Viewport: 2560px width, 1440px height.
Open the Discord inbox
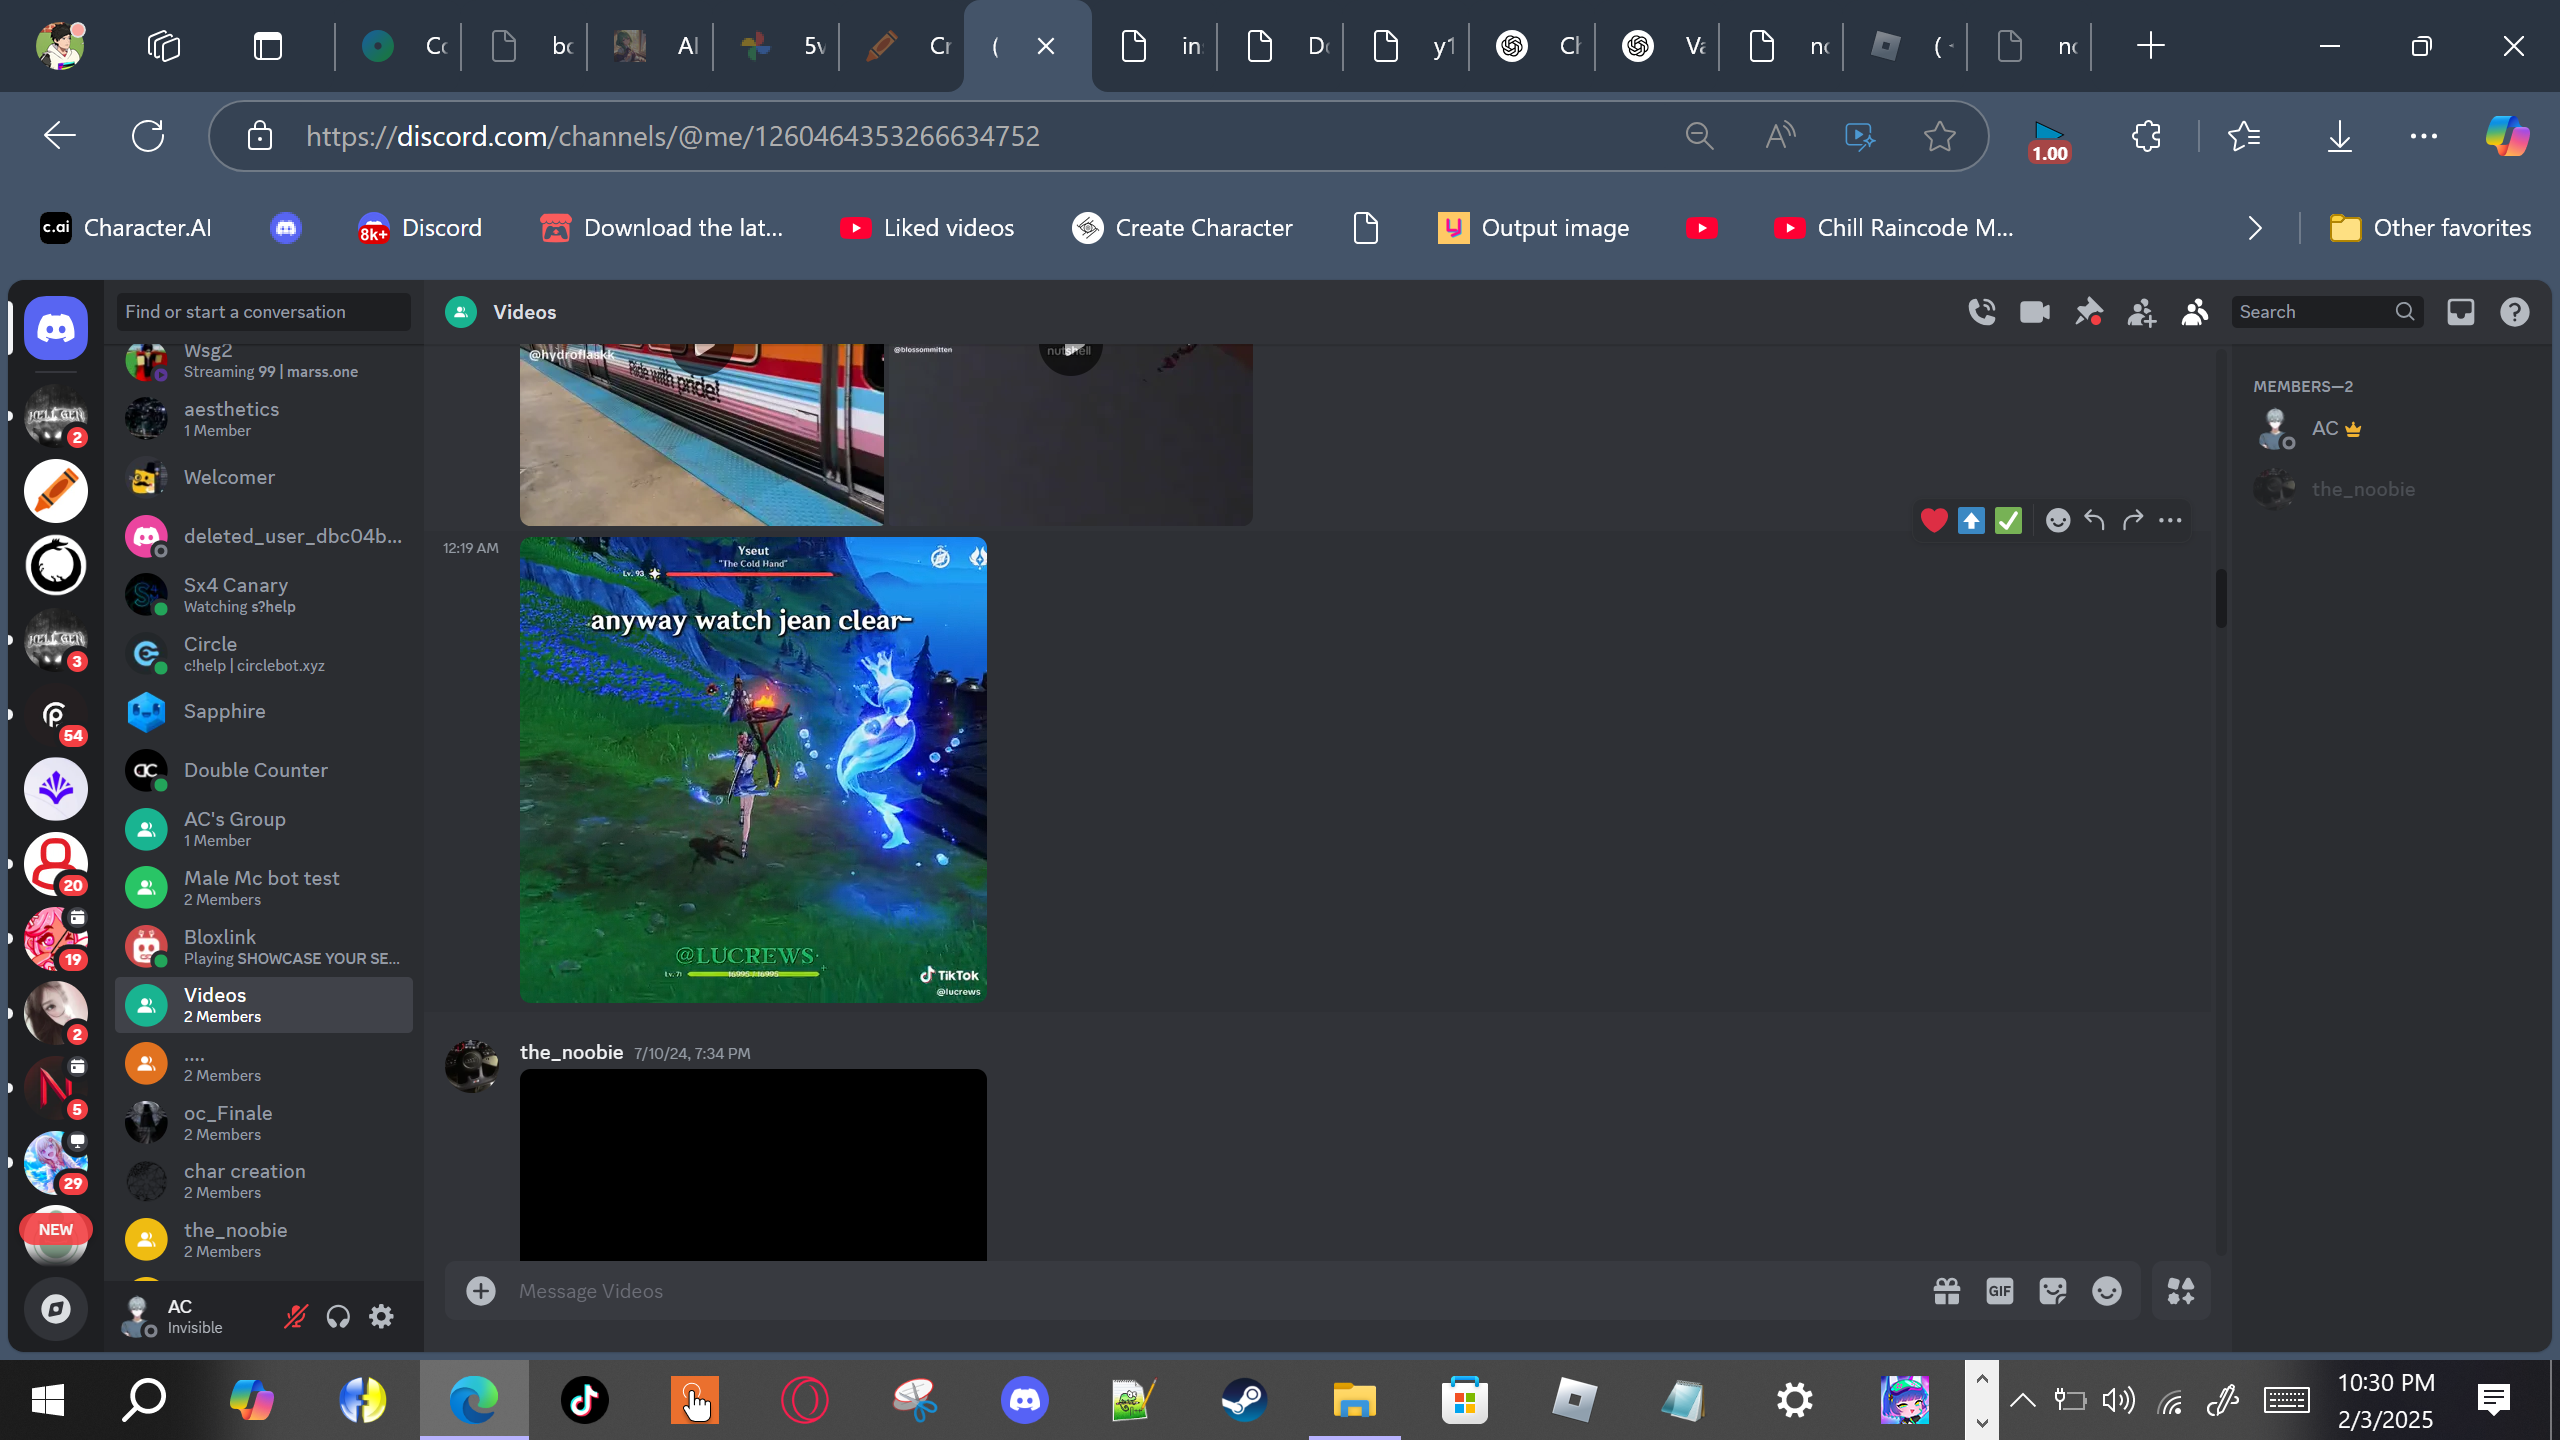[x=2461, y=312]
